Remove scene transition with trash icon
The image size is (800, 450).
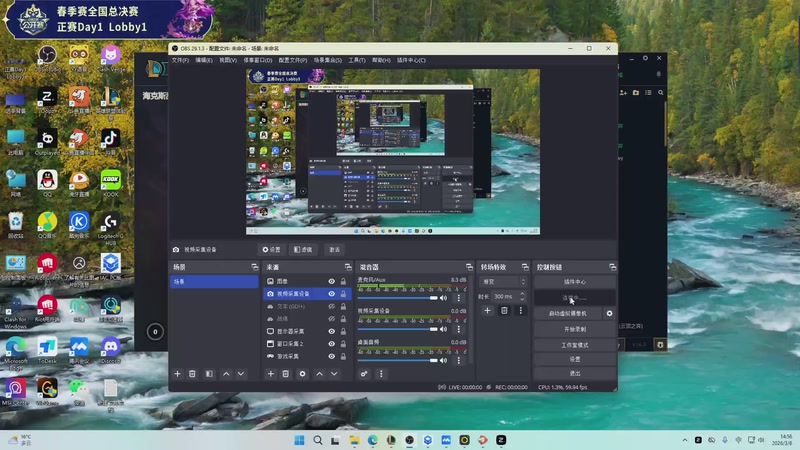point(504,310)
